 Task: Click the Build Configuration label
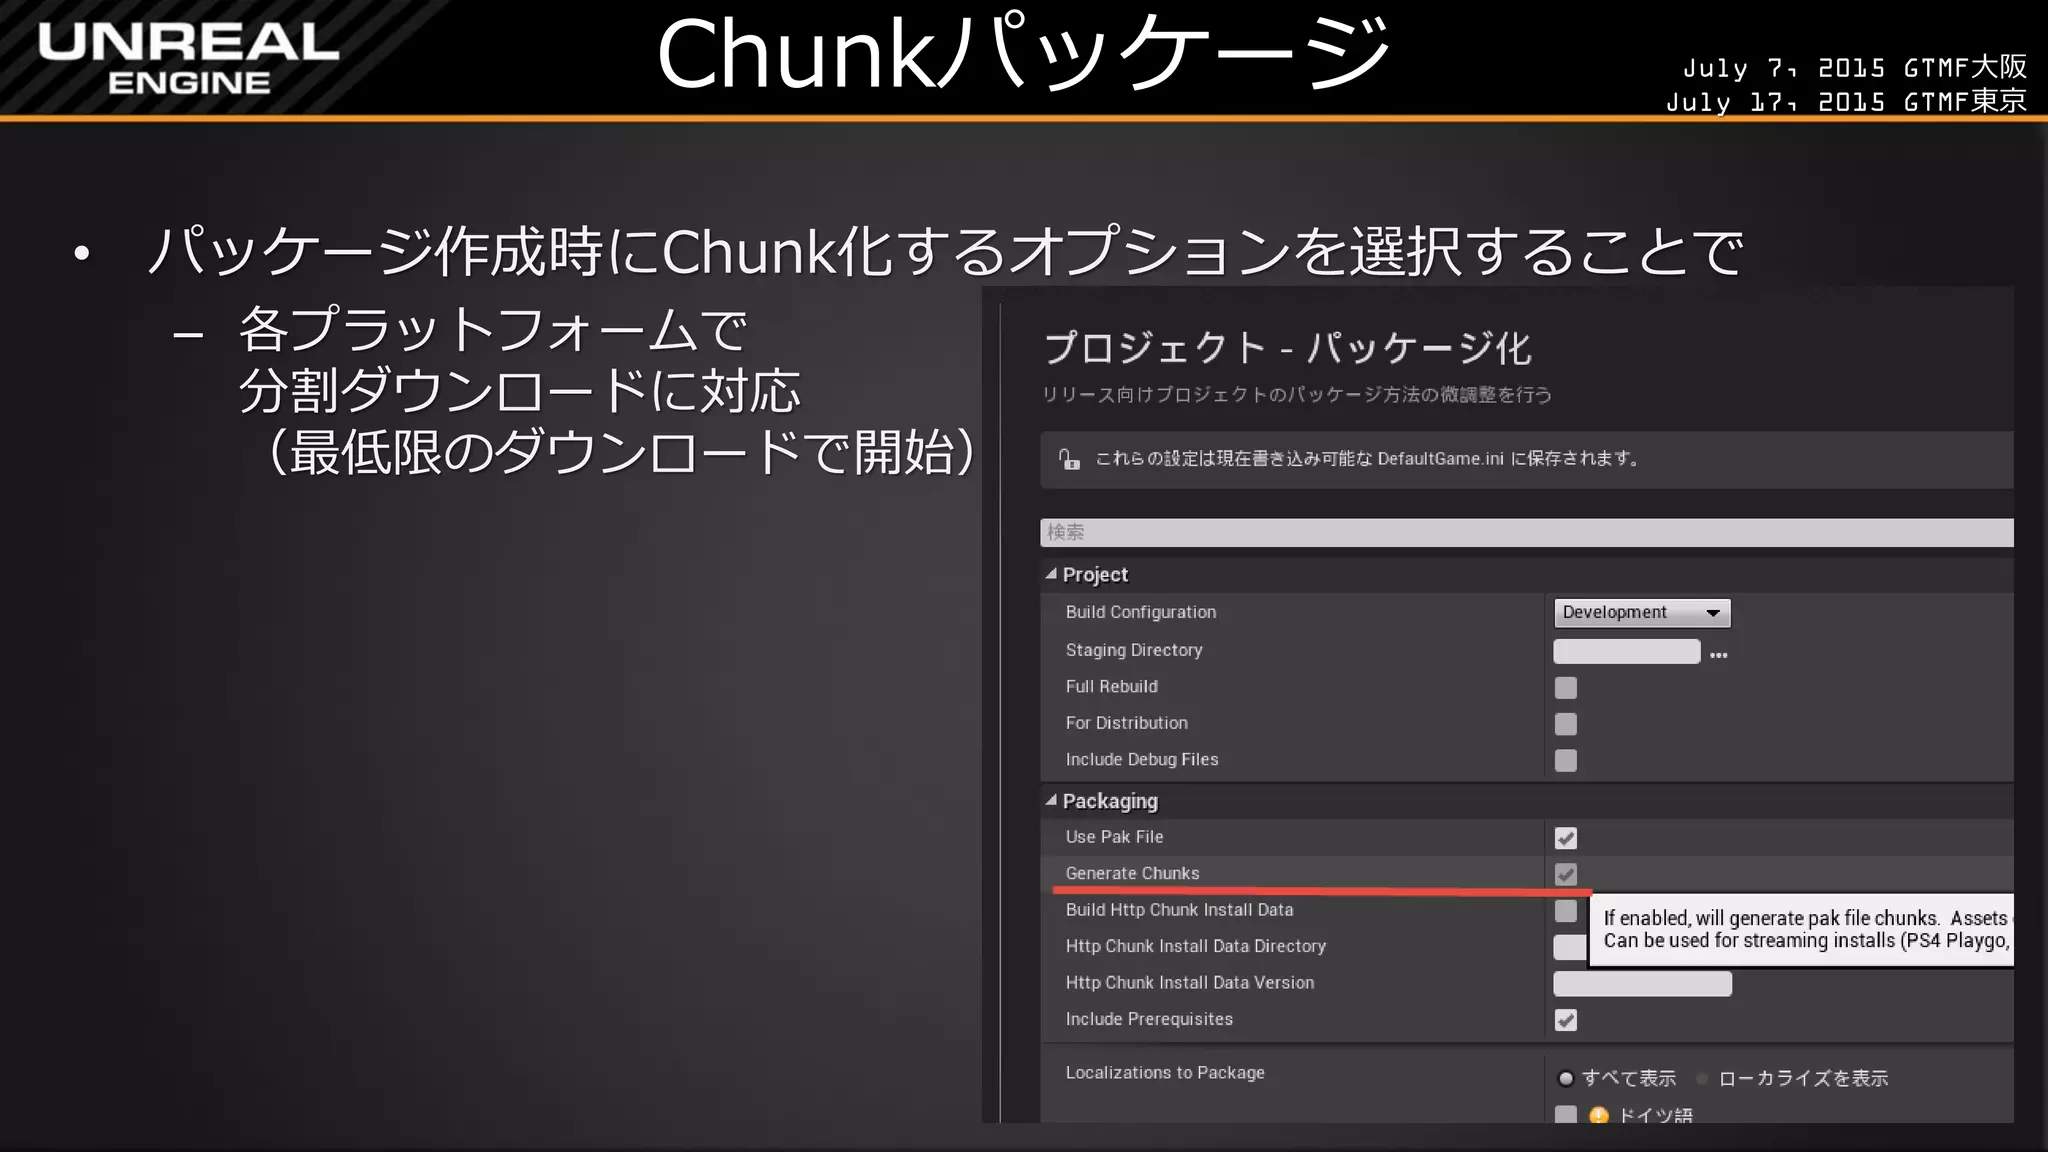[1141, 612]
